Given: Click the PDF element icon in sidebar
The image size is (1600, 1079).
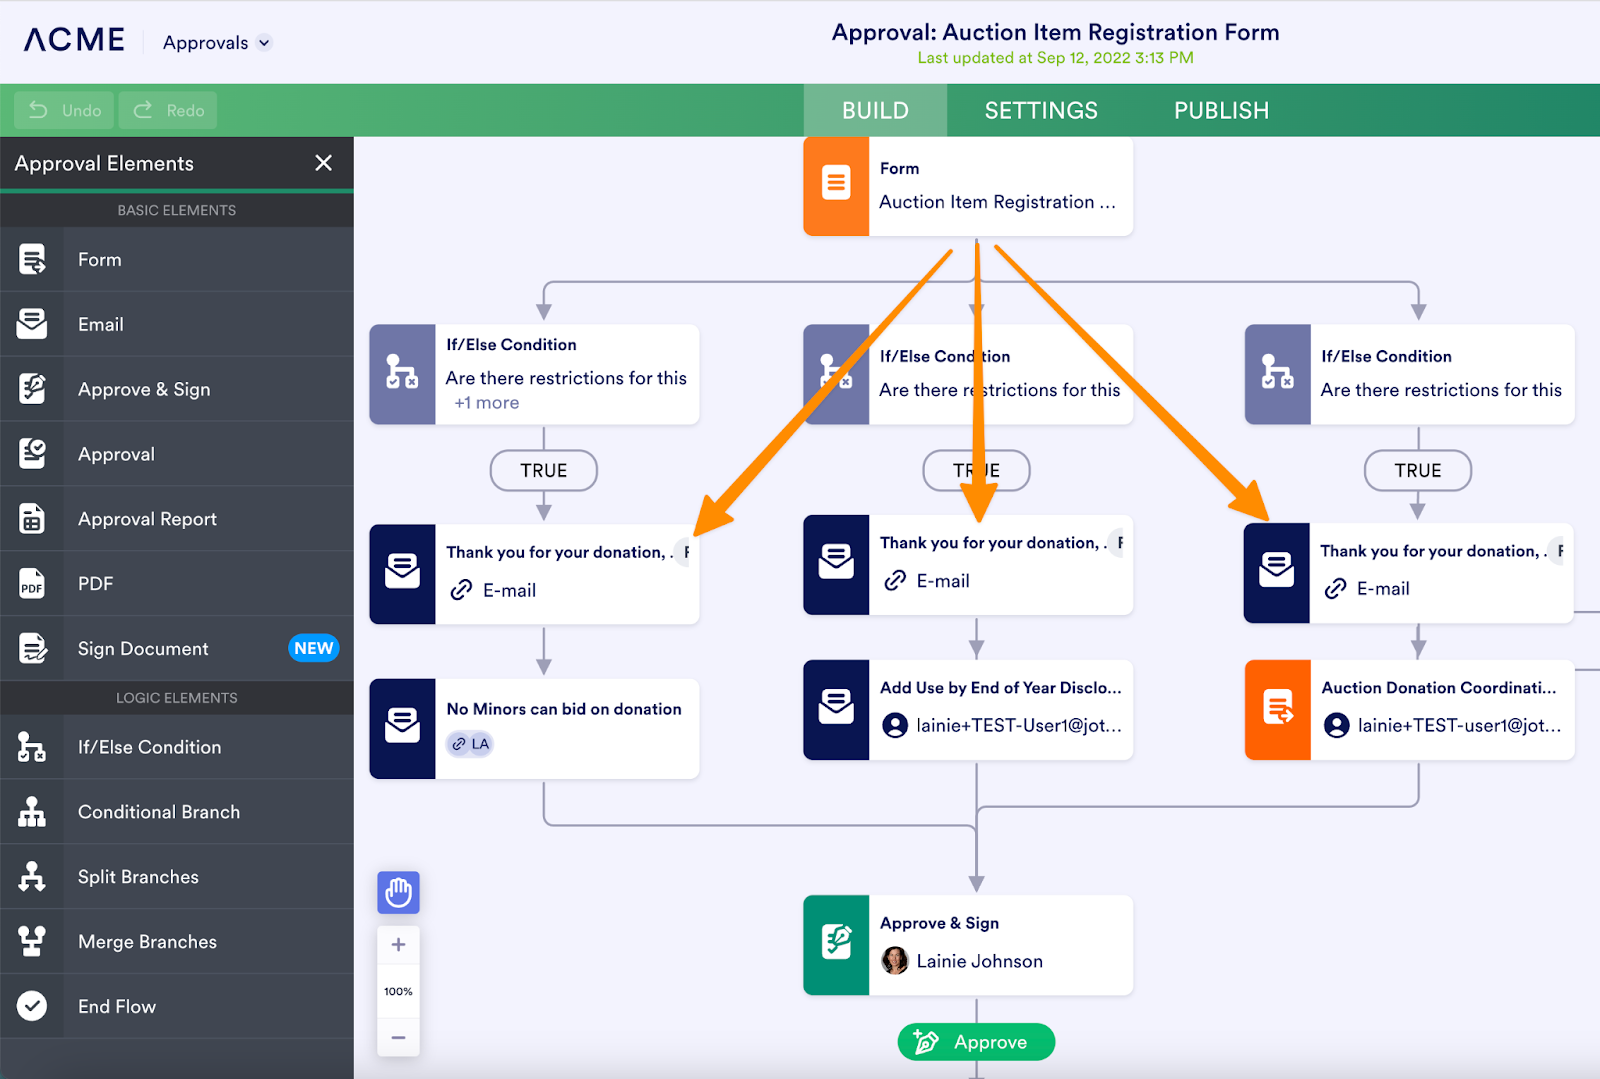Looking at the screenshot, I should click(32, 584).
